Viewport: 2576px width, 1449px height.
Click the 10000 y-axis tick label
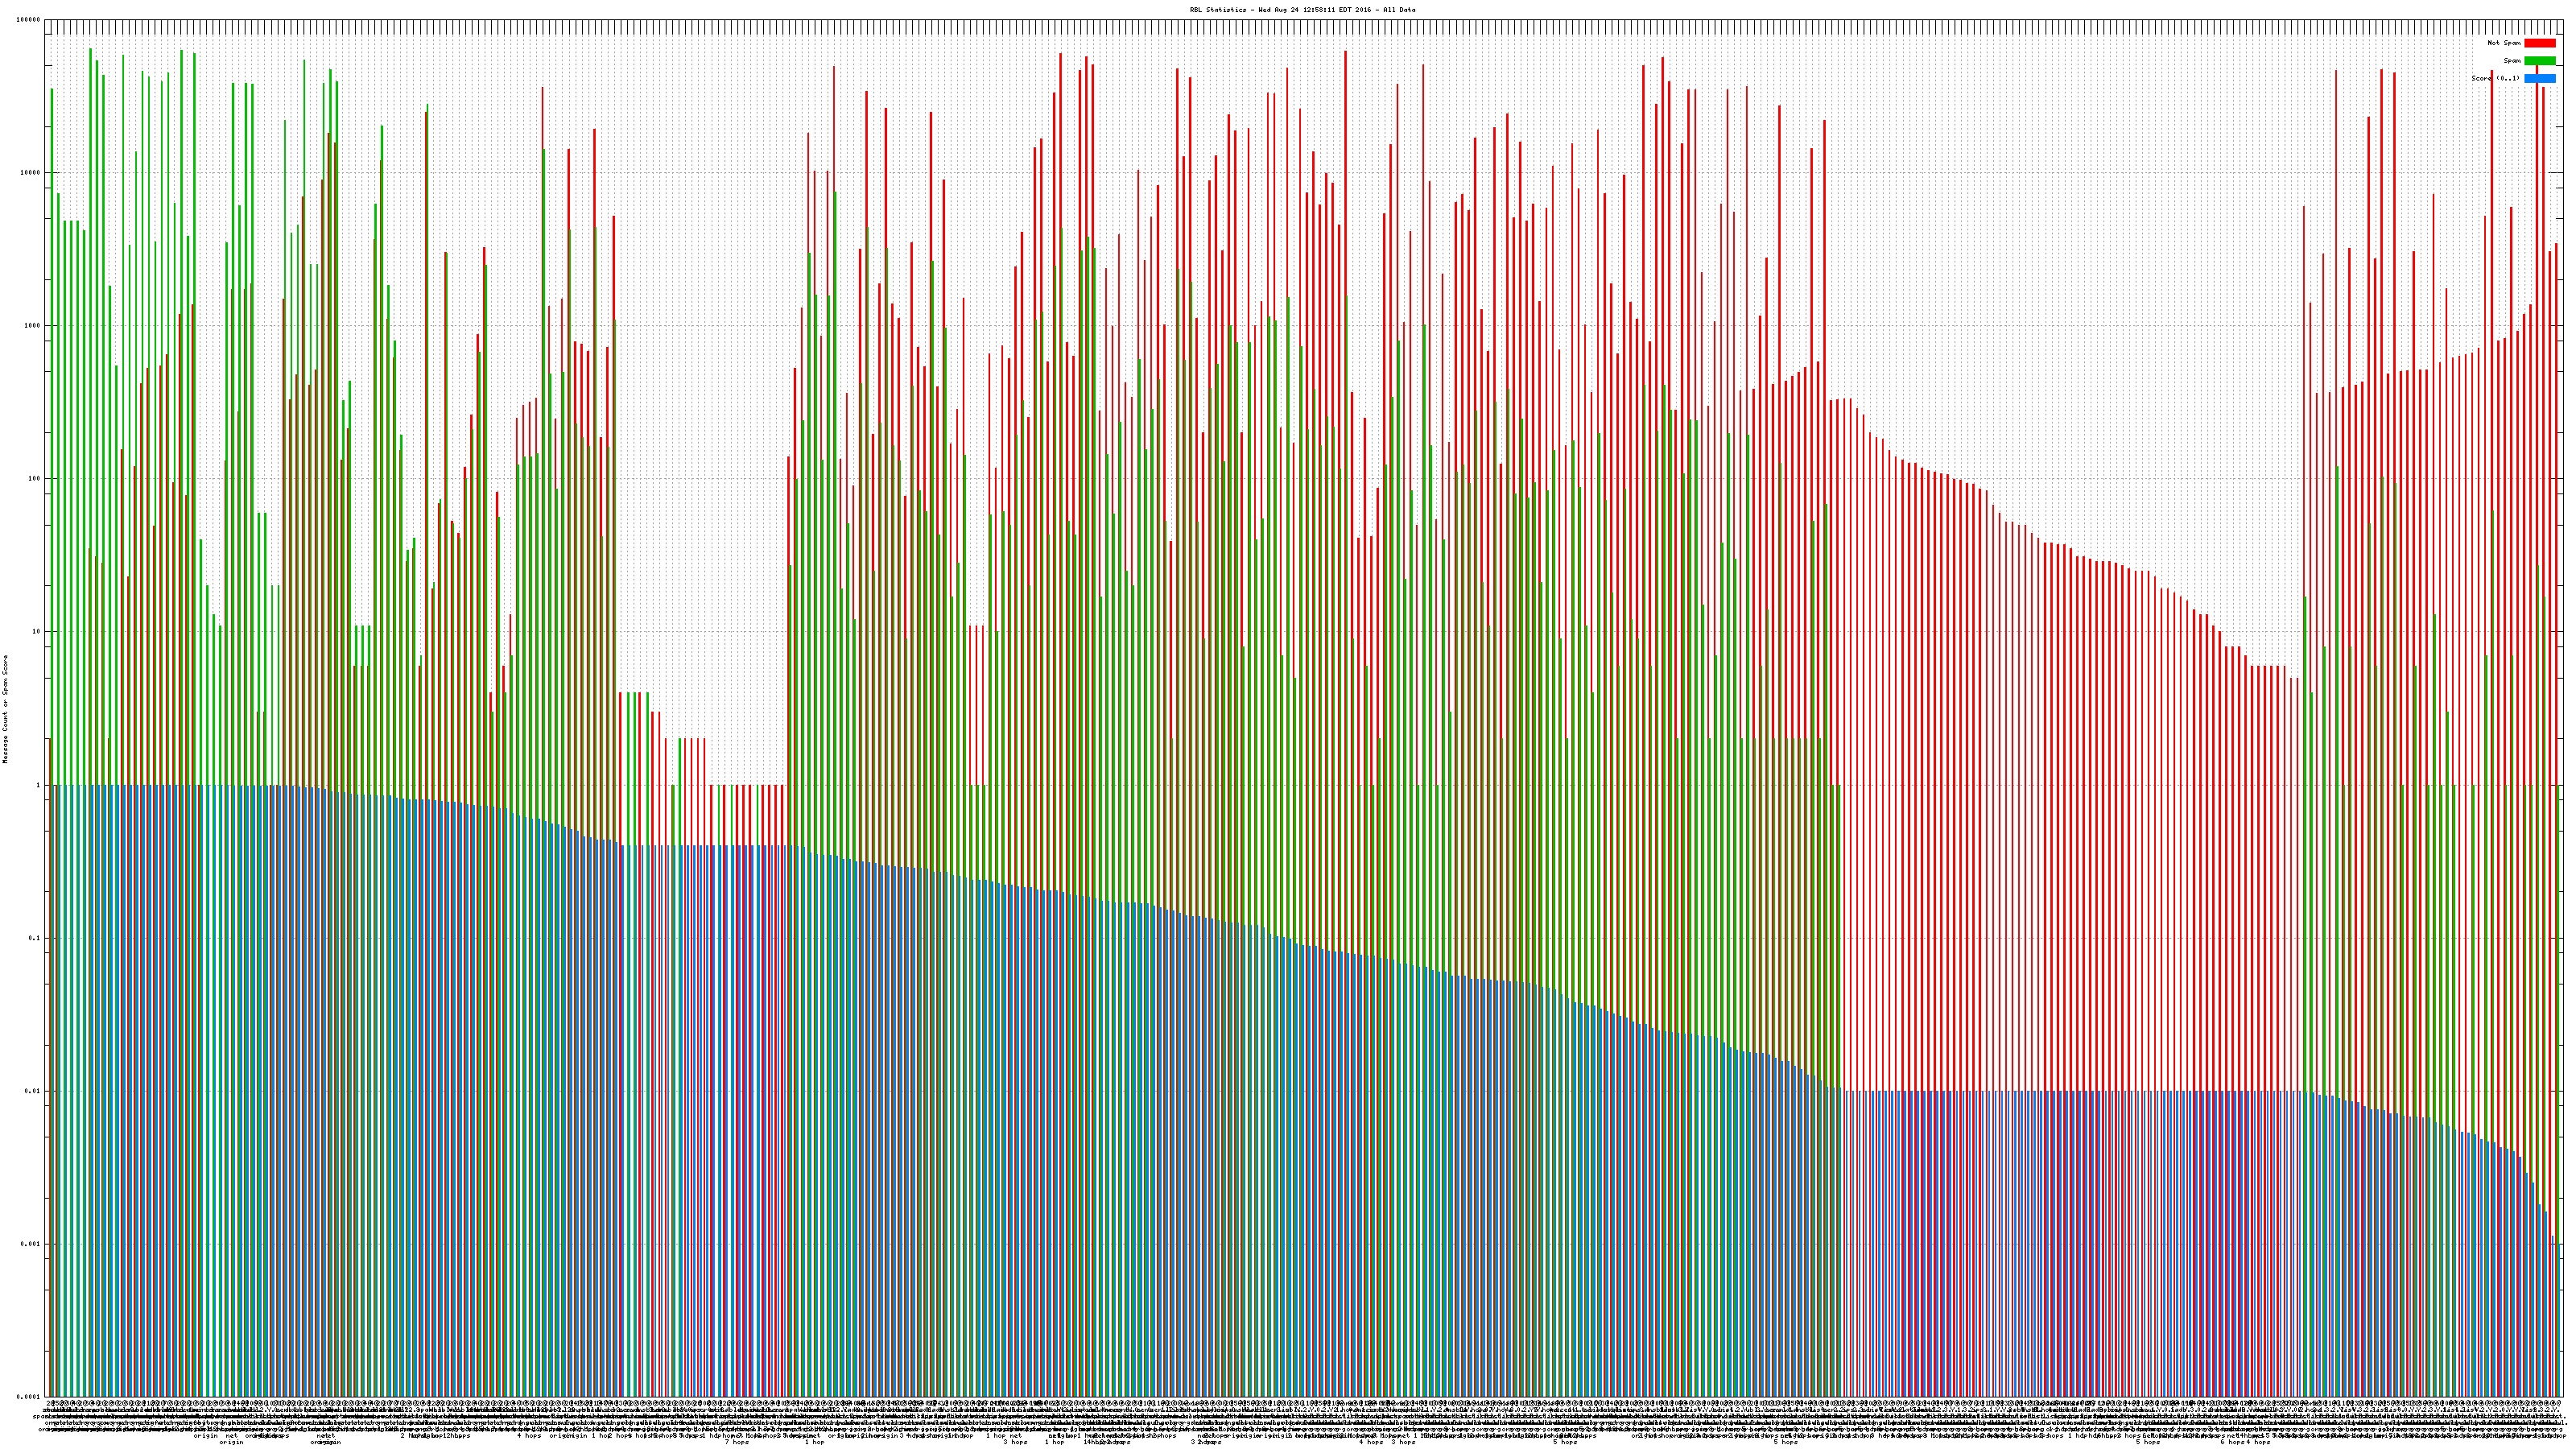coord(31,173)
